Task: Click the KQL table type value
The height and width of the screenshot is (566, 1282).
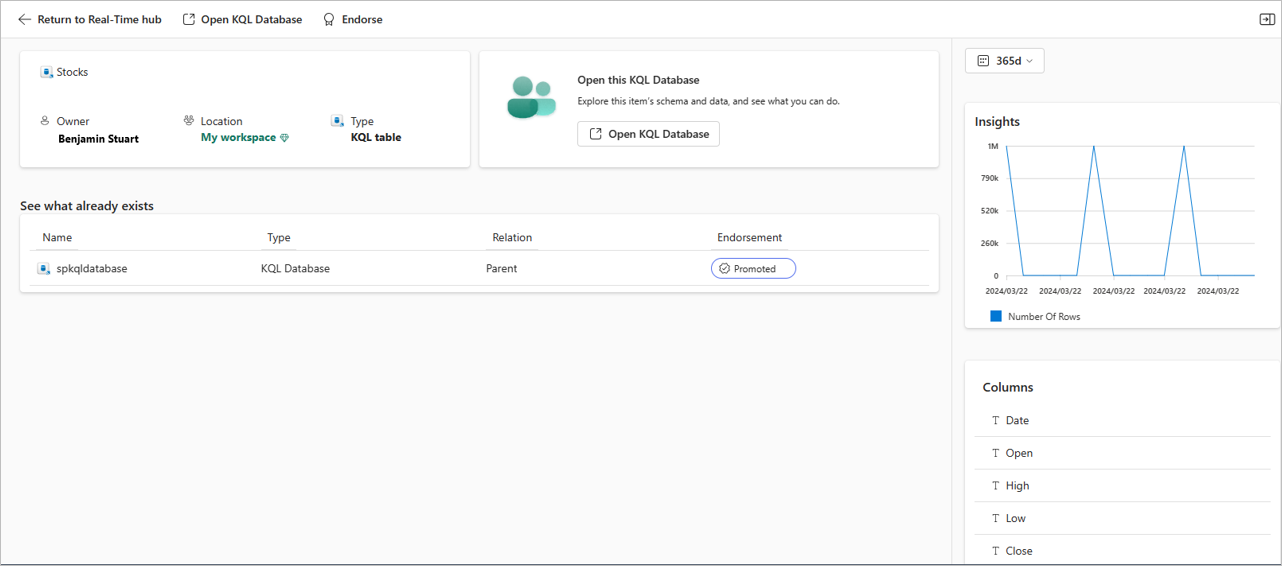Action: 376,138
